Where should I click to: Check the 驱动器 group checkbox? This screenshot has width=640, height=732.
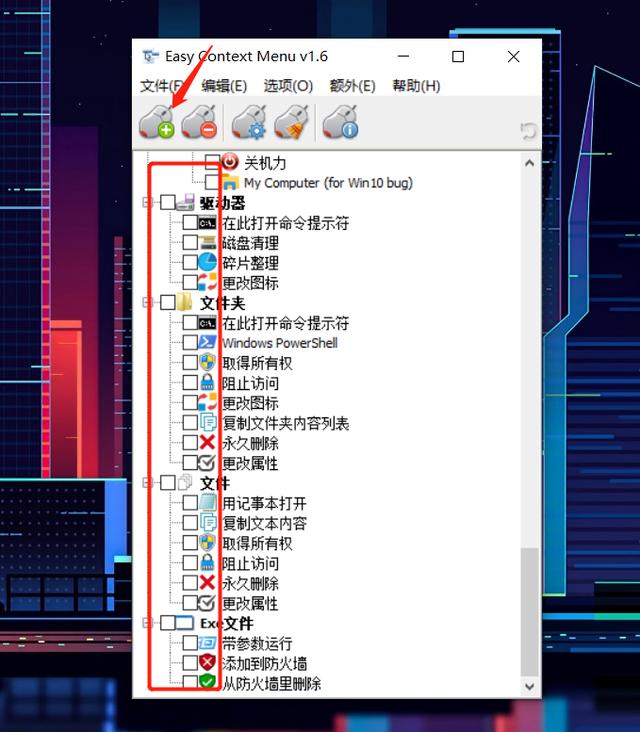click(168, 202)
